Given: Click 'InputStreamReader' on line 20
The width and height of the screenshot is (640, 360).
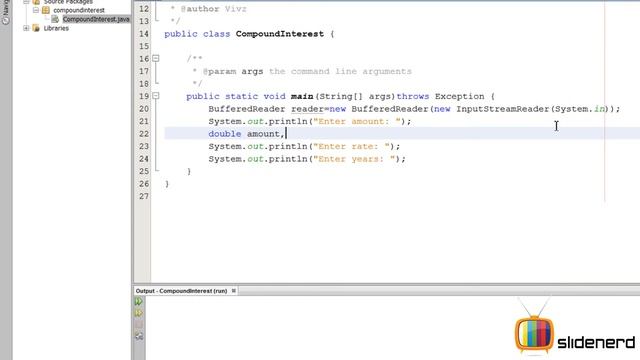Looking at the screenshot, I should pyautogui.click(x=503, y=109).
